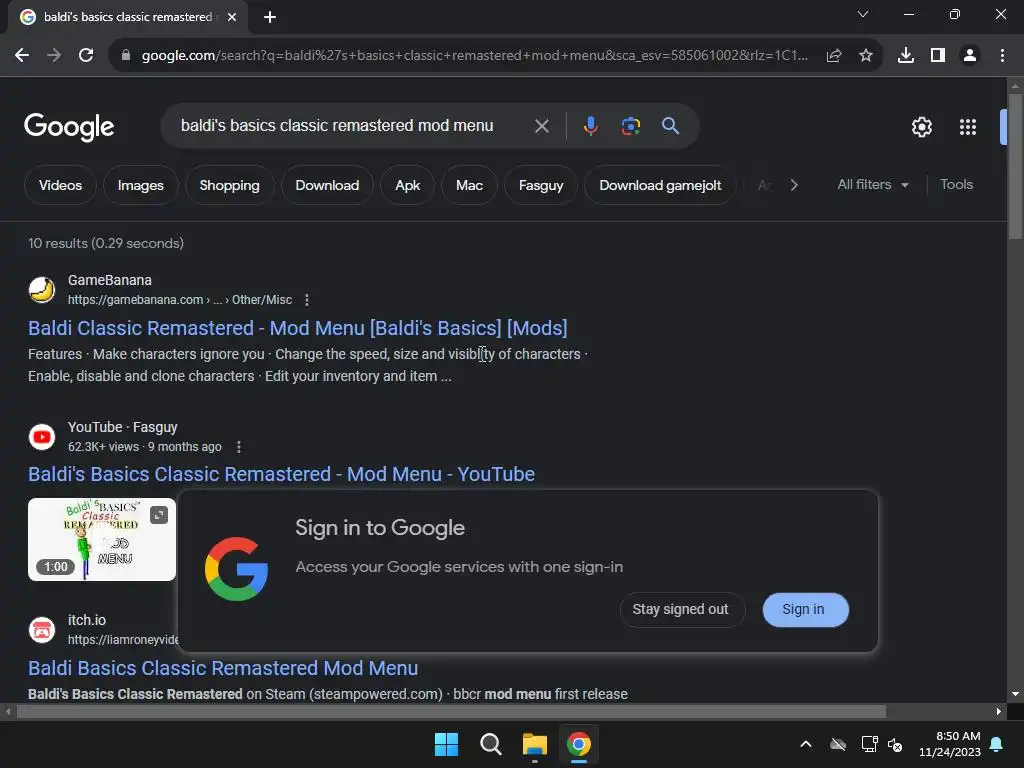Open a new browser tab

(x=270, y=17)
